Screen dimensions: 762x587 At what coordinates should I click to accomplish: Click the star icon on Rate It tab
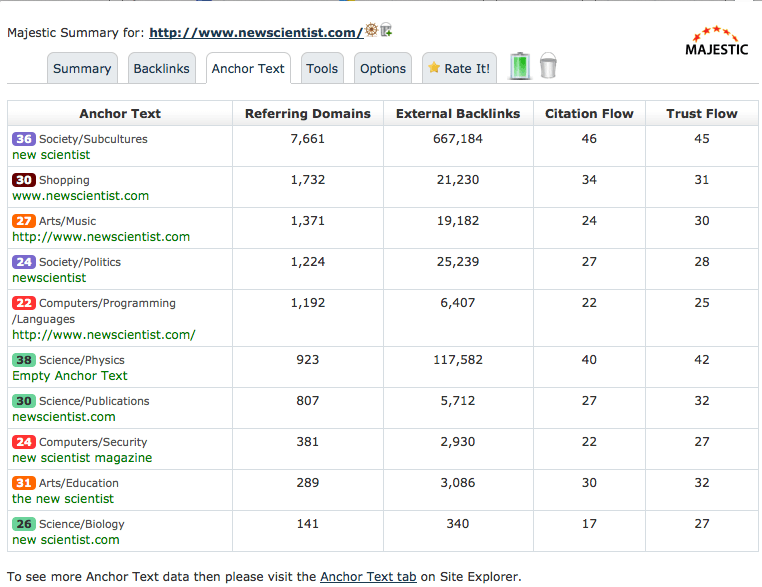[x=434, y=68]
